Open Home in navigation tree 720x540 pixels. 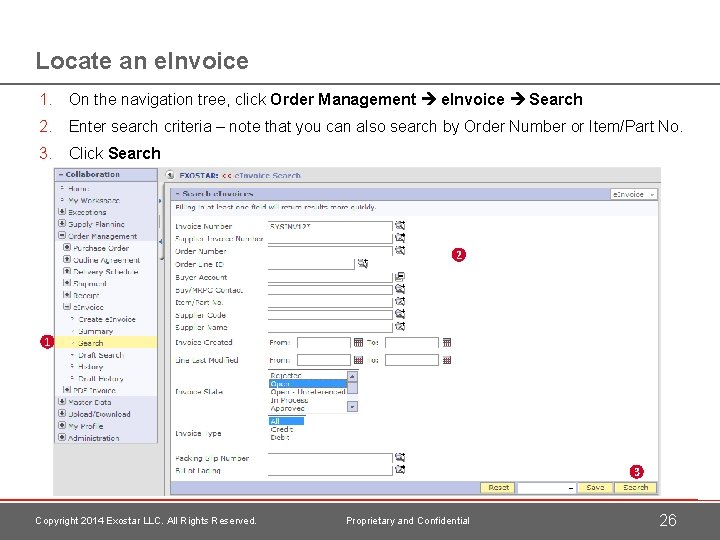click(x=79, y=188)
